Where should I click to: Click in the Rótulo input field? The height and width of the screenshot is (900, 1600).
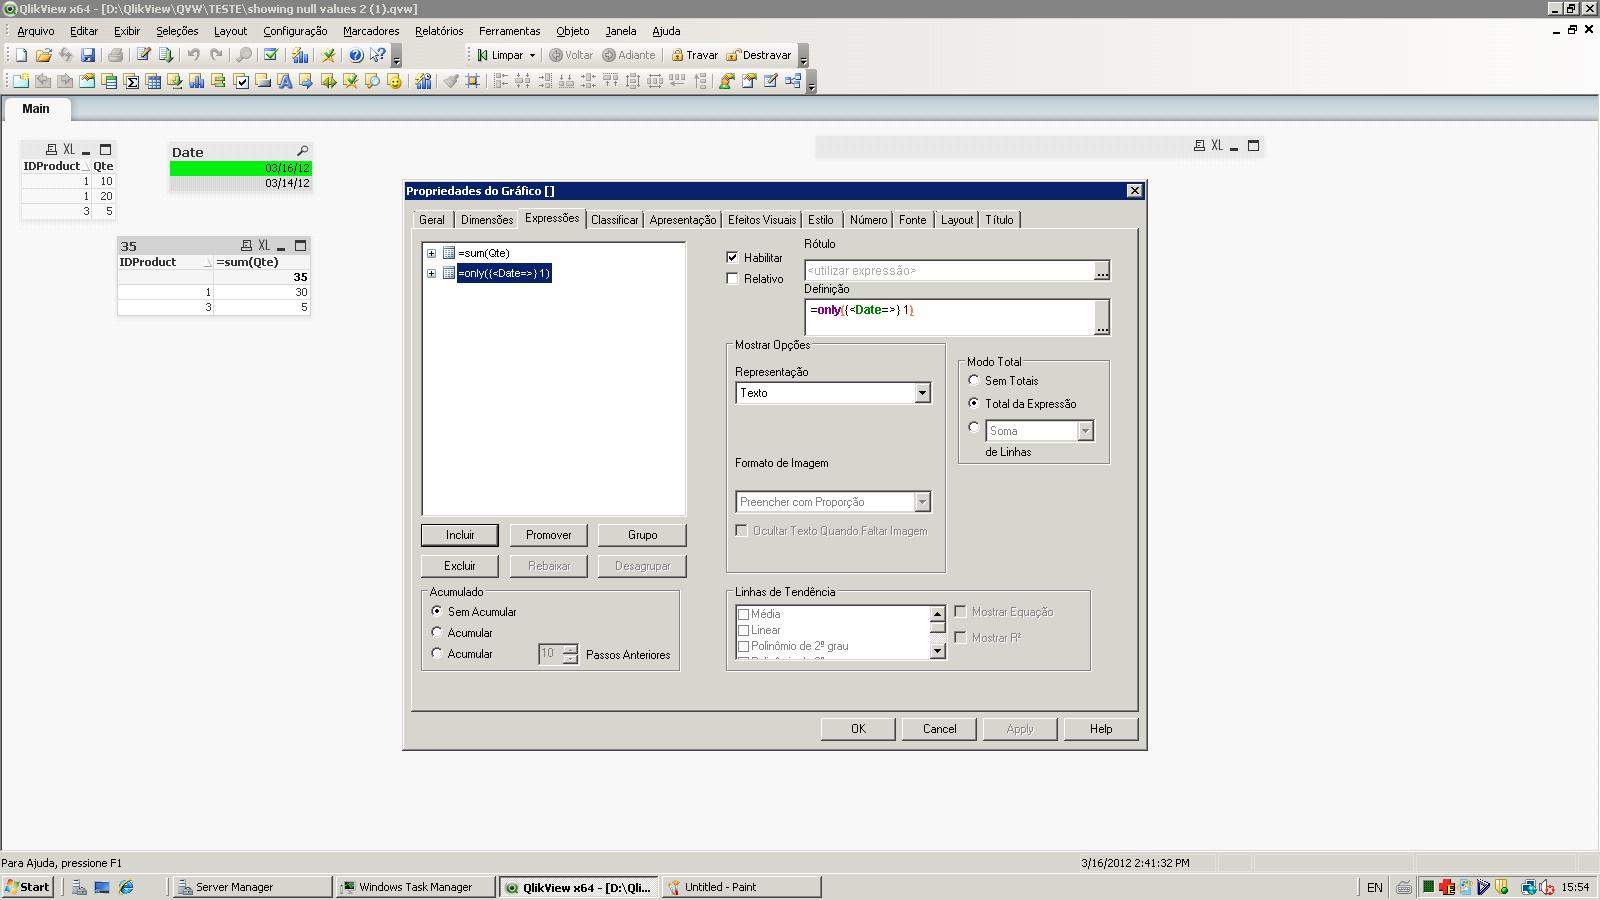click(x=949, y=271)
